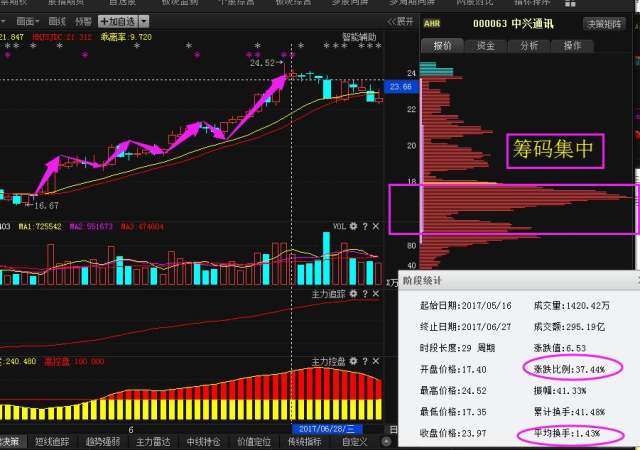
Task: Click help icon on 主力控盘 panel
Action: (x=364, y=360)
